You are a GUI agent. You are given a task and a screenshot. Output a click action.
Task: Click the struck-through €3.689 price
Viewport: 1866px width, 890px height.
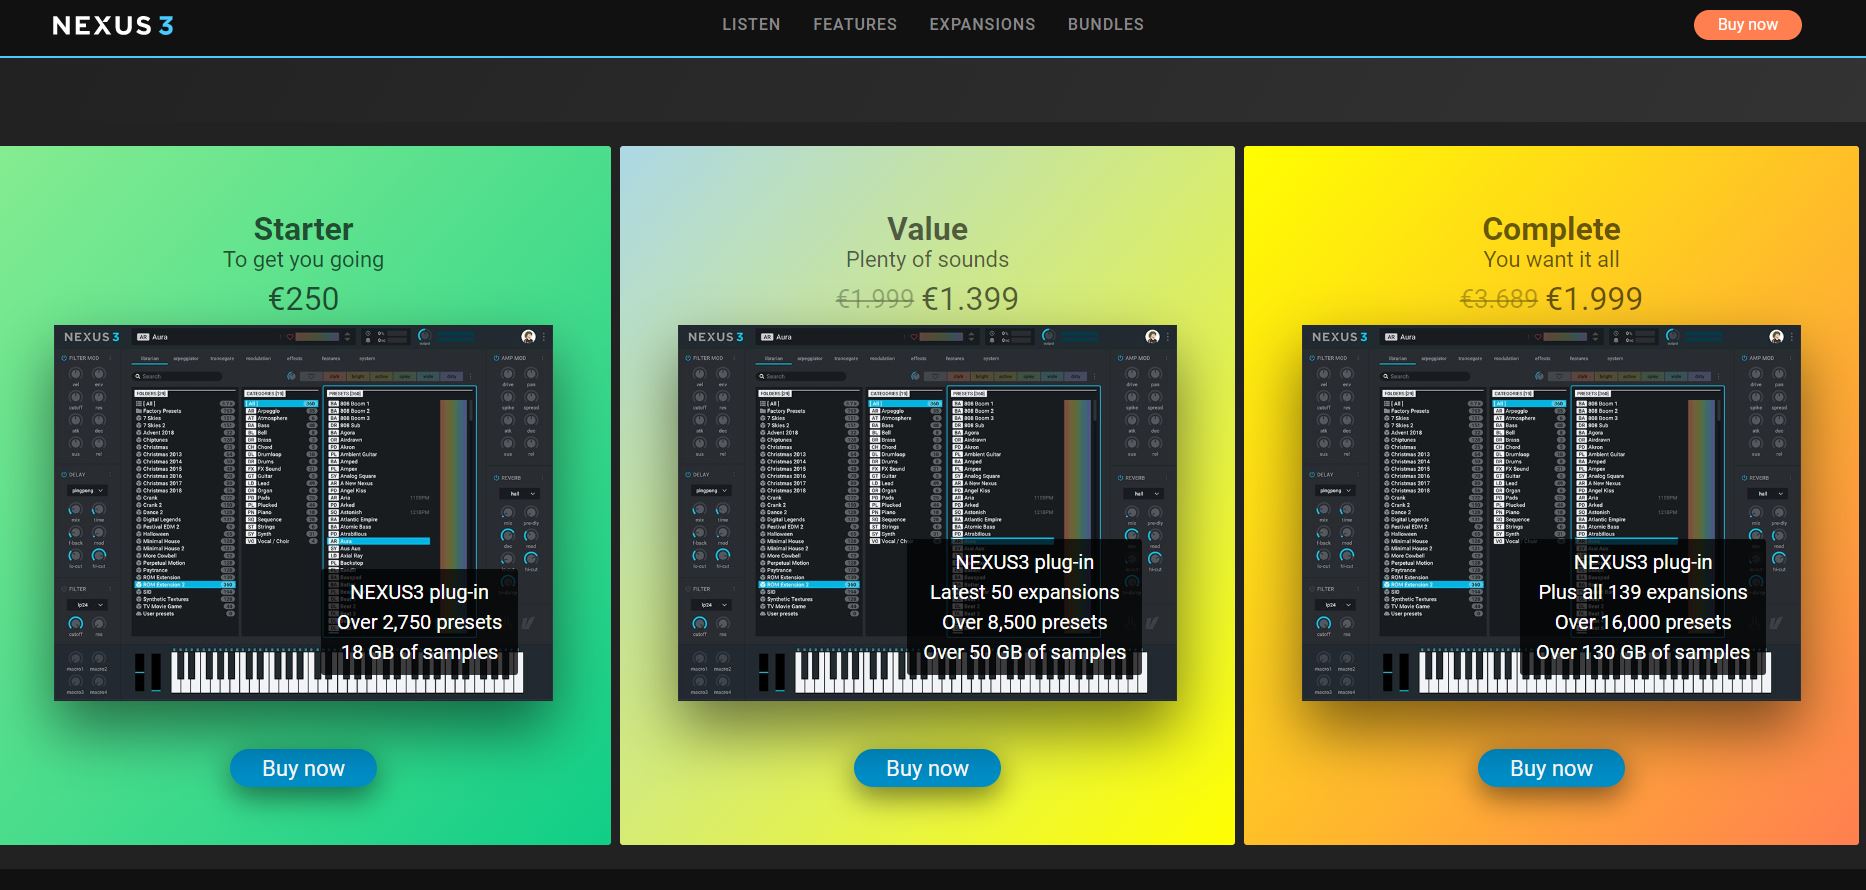(1498, 298)
